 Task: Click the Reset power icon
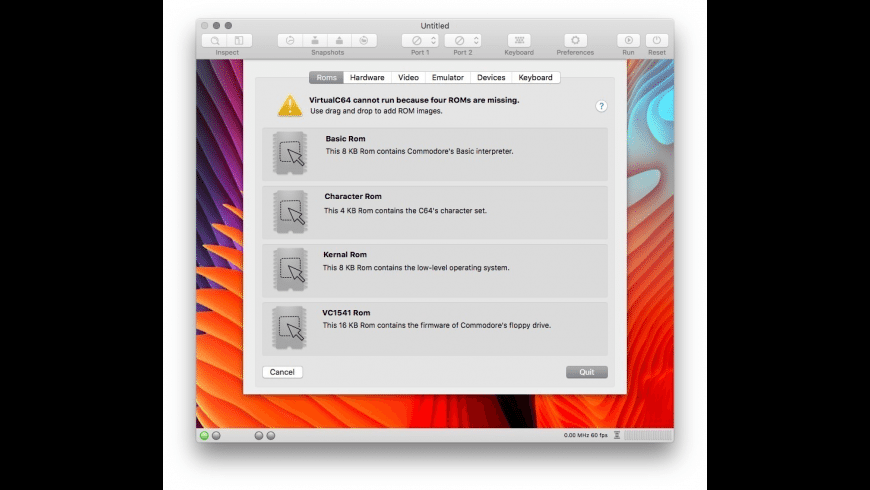tap(657, 41)
